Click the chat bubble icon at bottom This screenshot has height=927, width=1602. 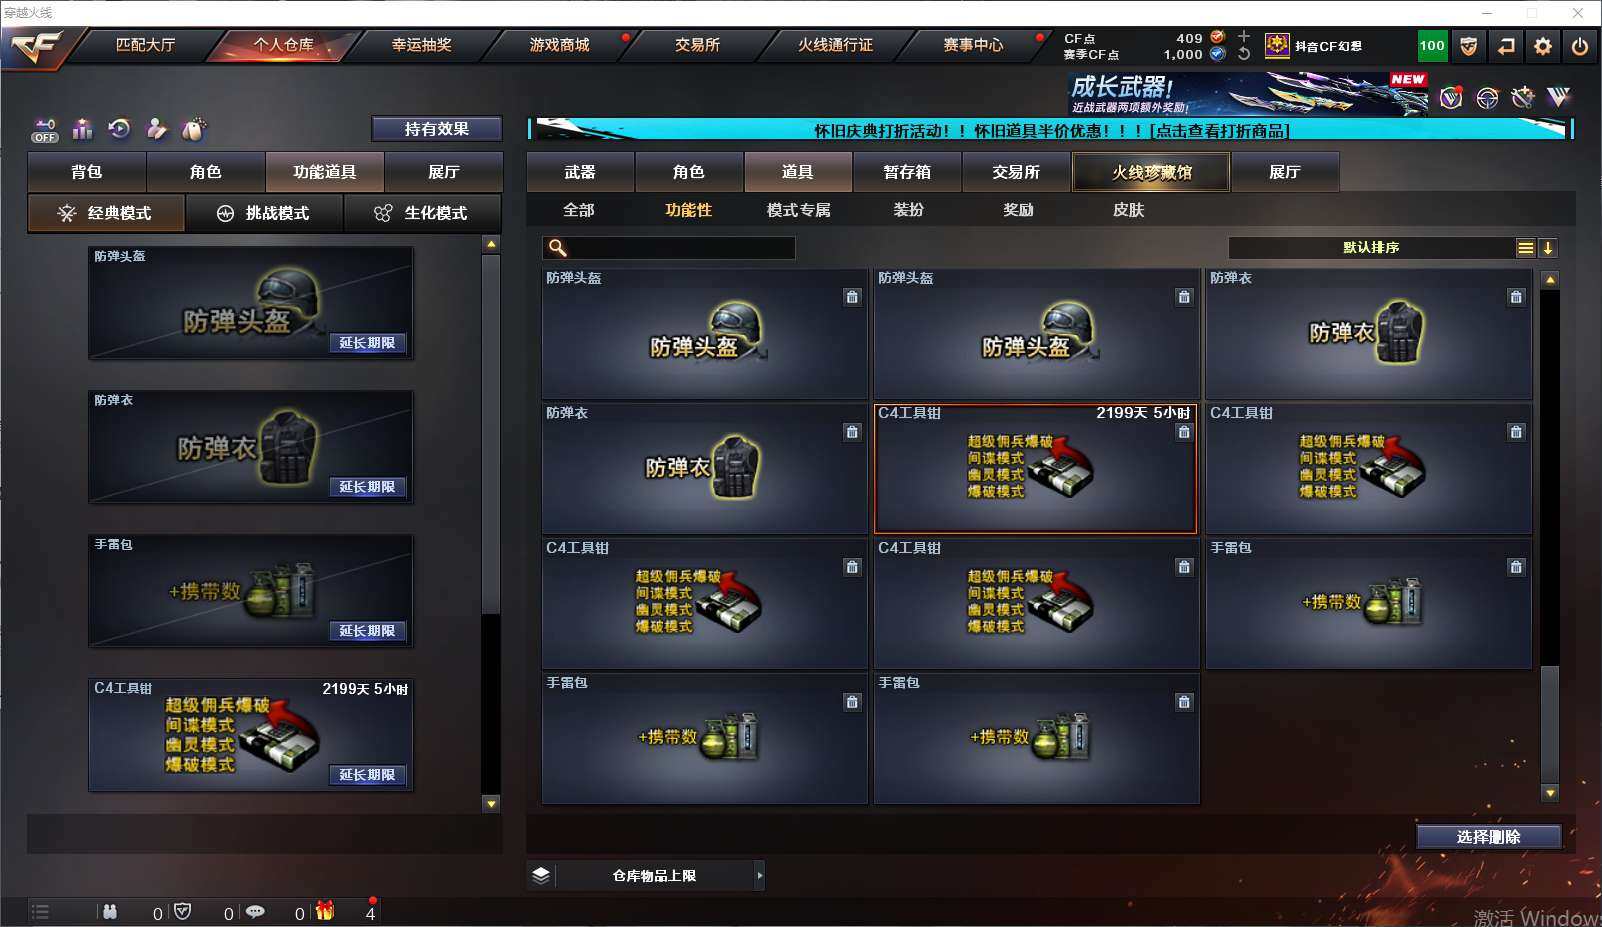point(255,912)
